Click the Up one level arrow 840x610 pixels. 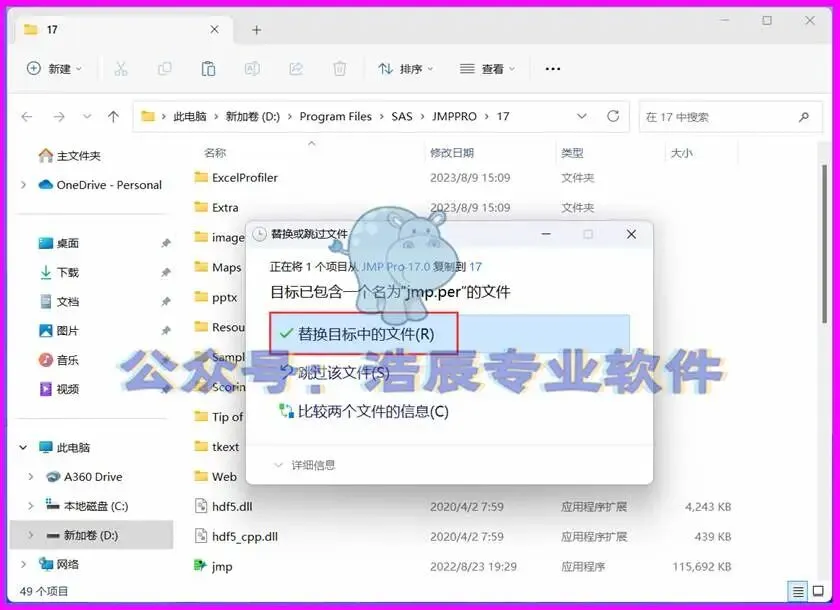113,116
